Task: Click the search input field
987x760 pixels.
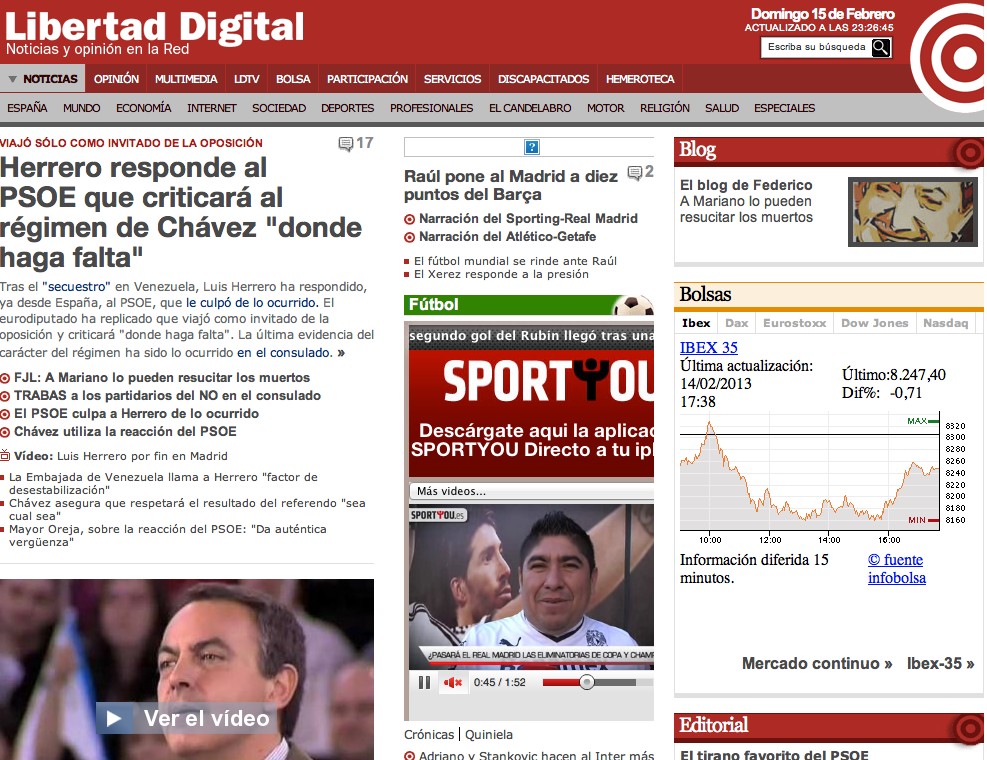Action: pos(815,47)
